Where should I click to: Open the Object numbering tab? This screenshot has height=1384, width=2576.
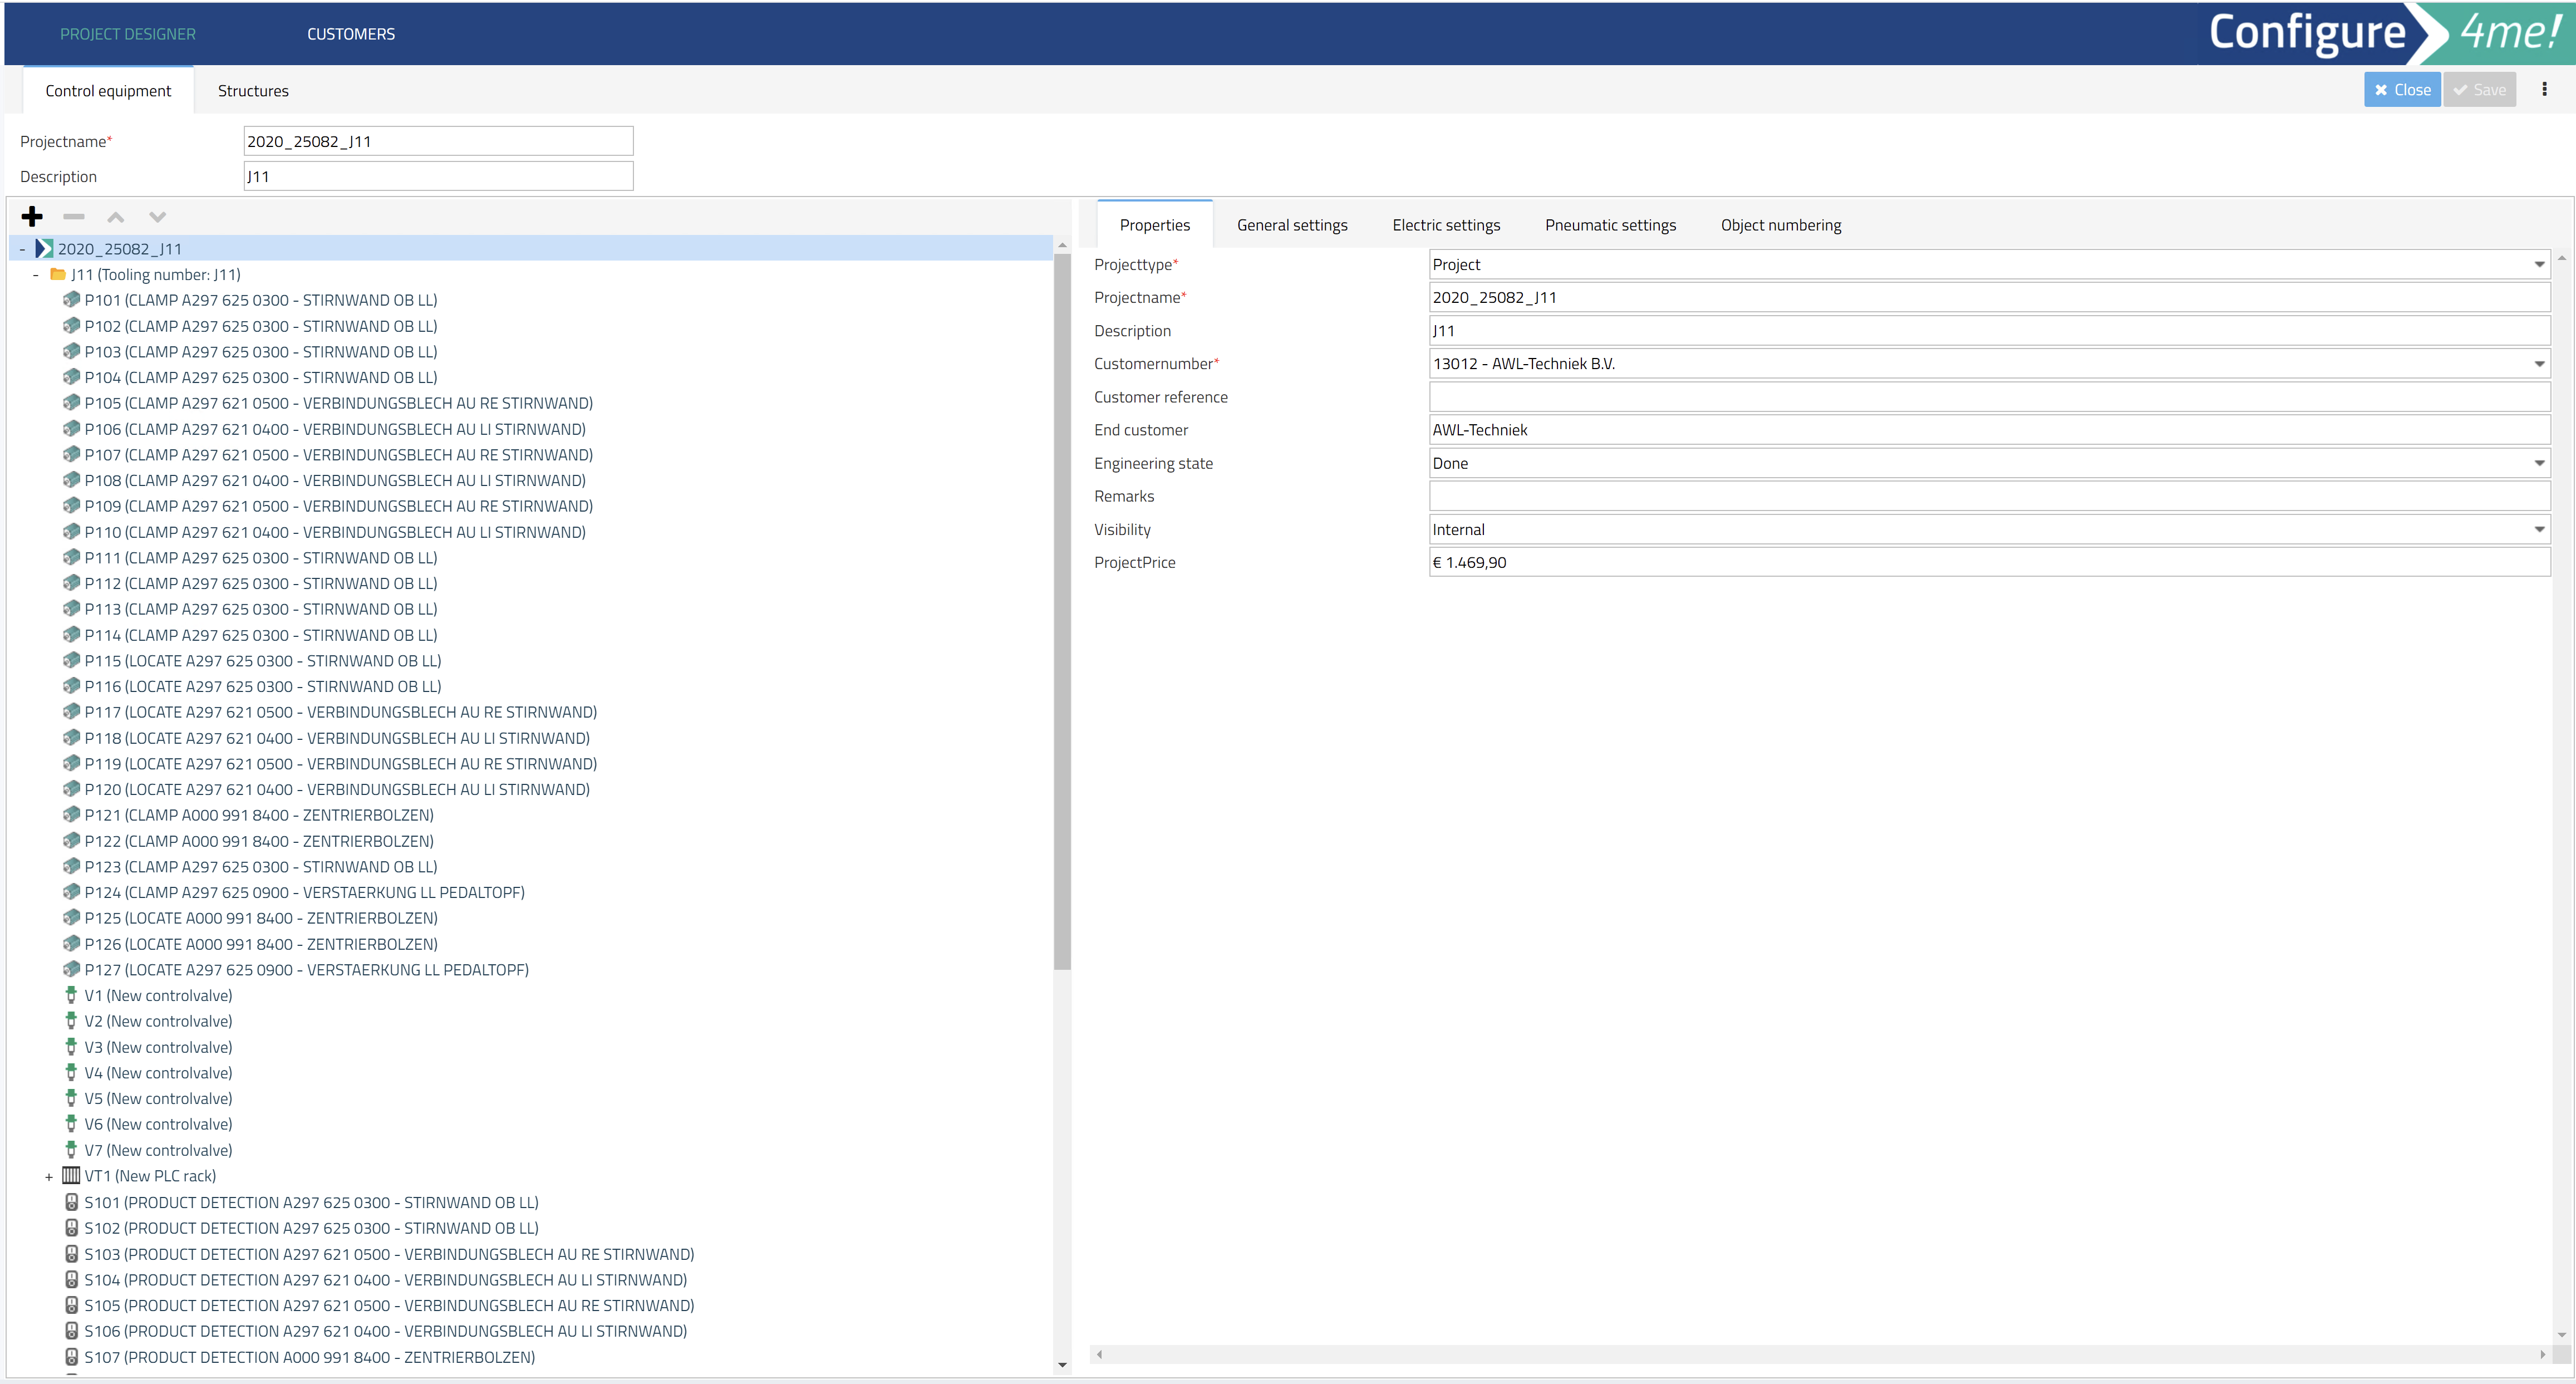1780,225
